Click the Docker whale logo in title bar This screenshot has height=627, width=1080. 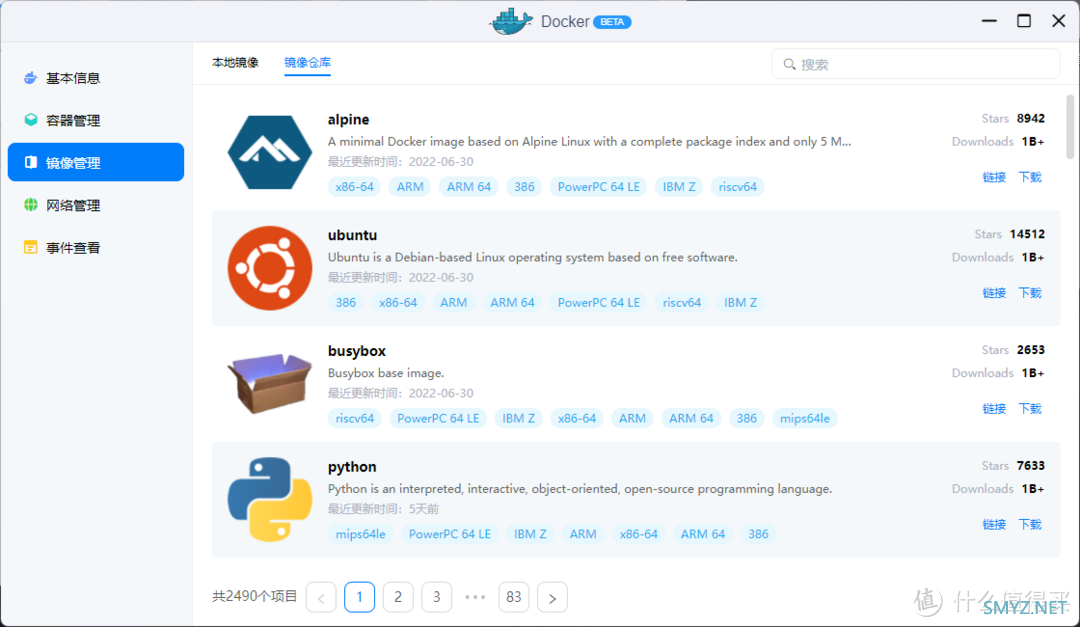coord(511,22)
